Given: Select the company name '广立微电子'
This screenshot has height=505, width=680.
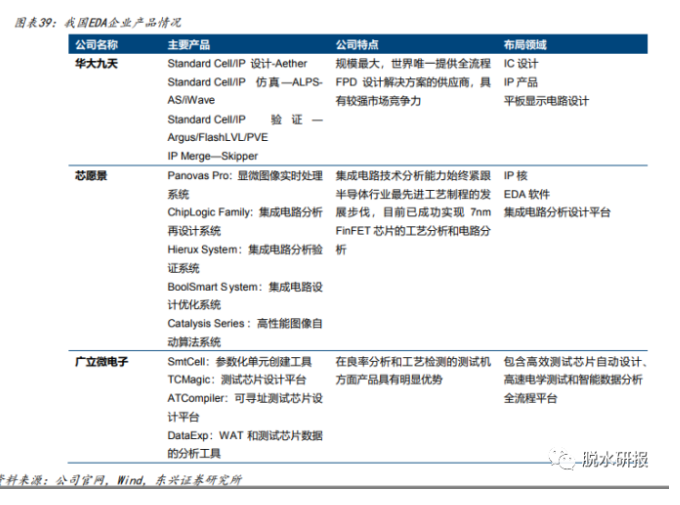Looking at the screenshot, I should tap(101, 361).
